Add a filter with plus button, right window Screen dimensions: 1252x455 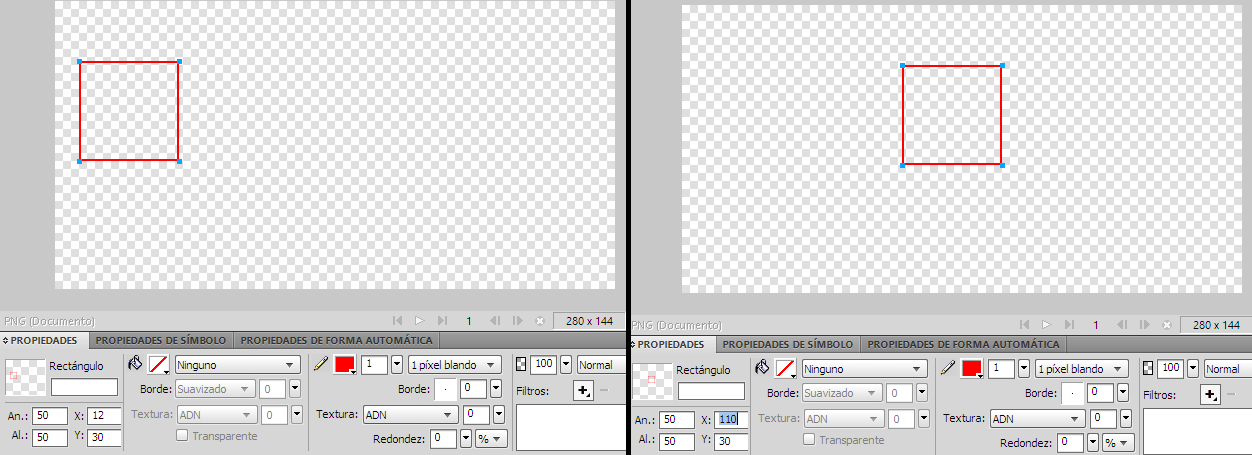[x=1210, y=395]
